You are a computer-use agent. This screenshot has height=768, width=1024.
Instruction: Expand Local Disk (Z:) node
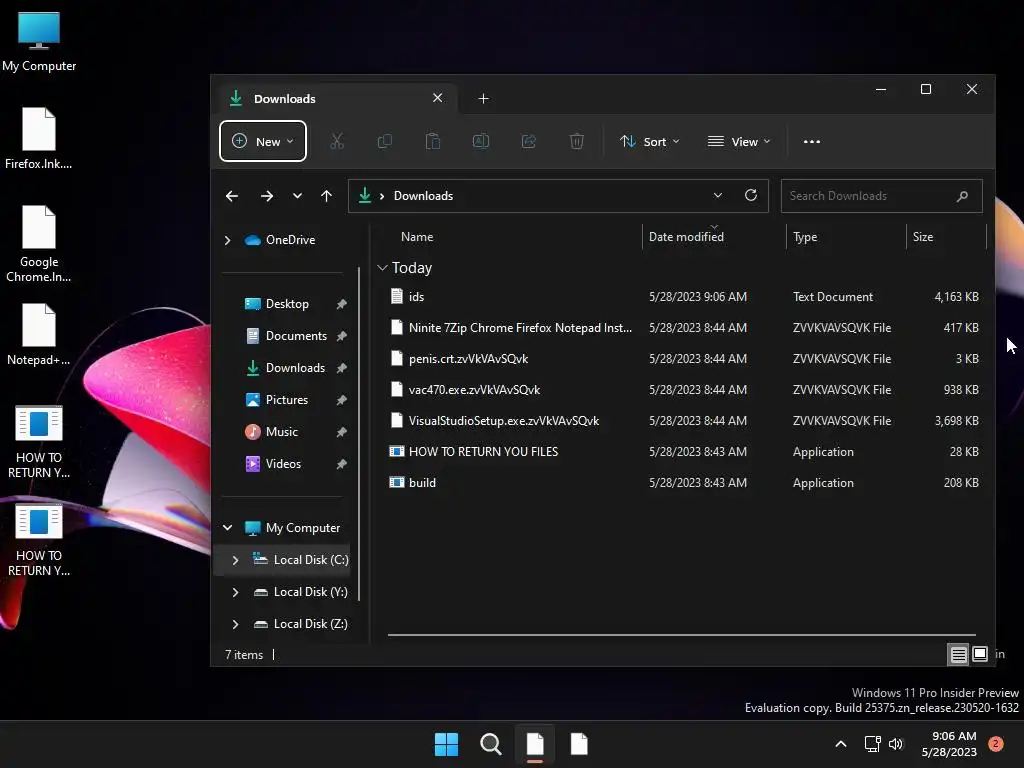(235, 624)
